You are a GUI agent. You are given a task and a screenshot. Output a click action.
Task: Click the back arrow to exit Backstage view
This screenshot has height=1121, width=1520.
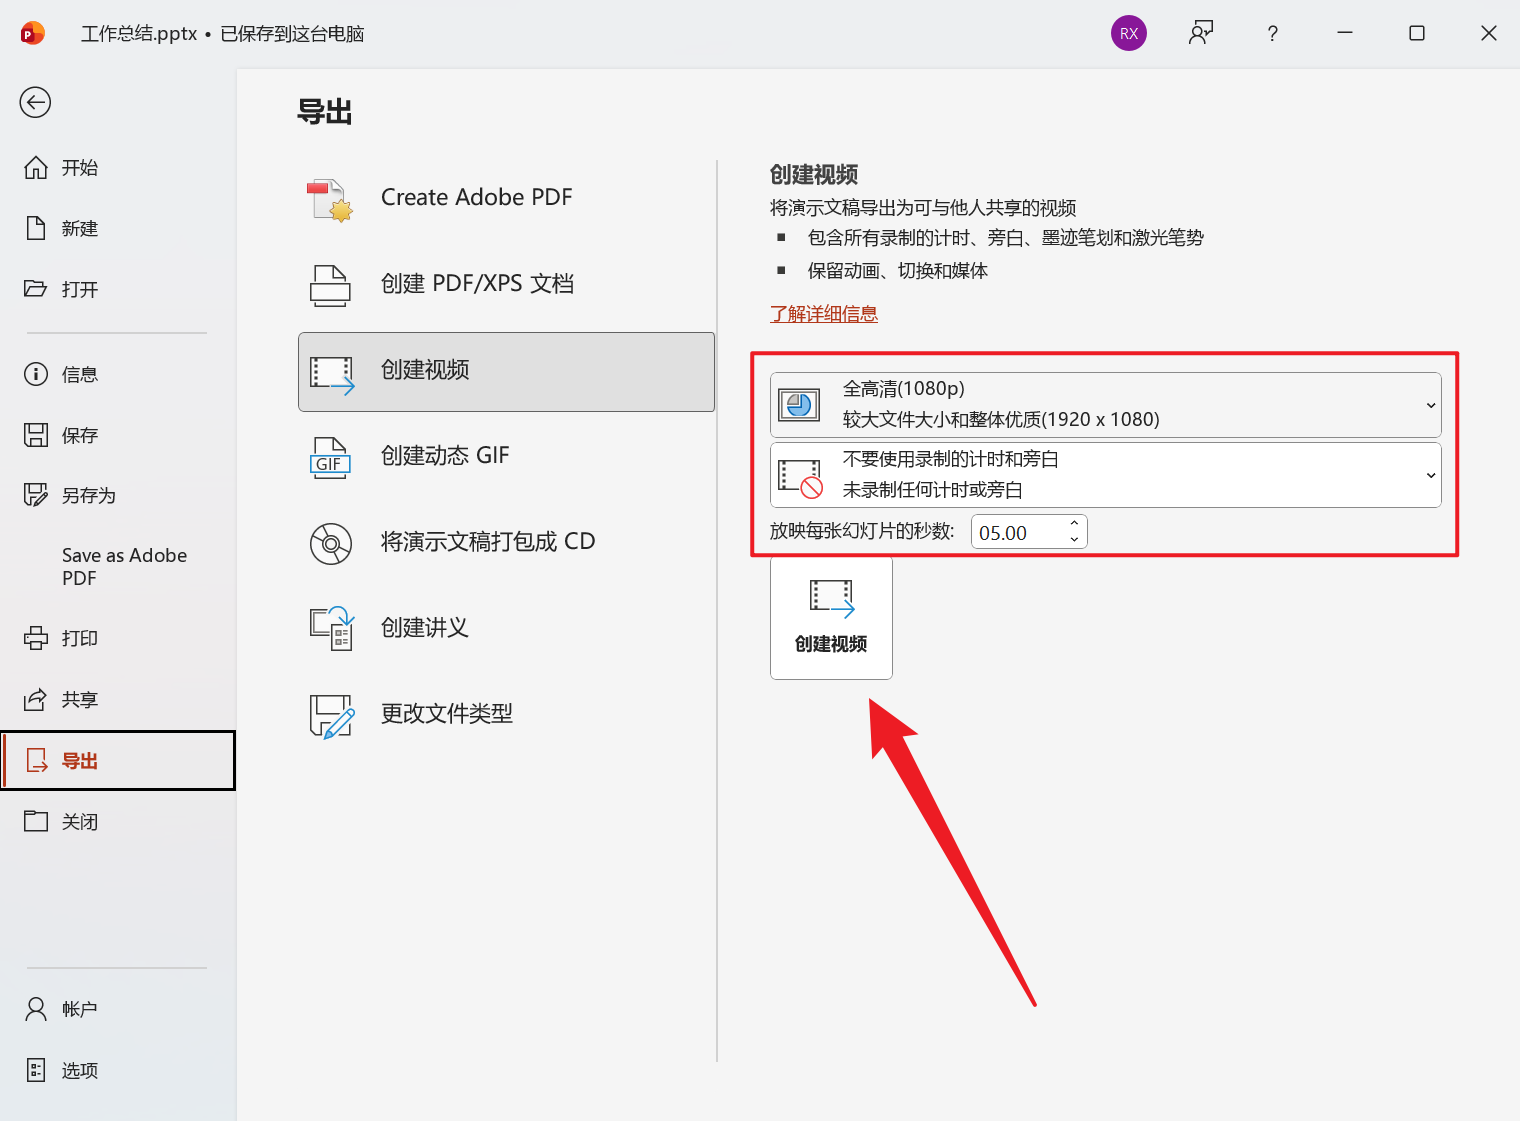click(35, 102)
